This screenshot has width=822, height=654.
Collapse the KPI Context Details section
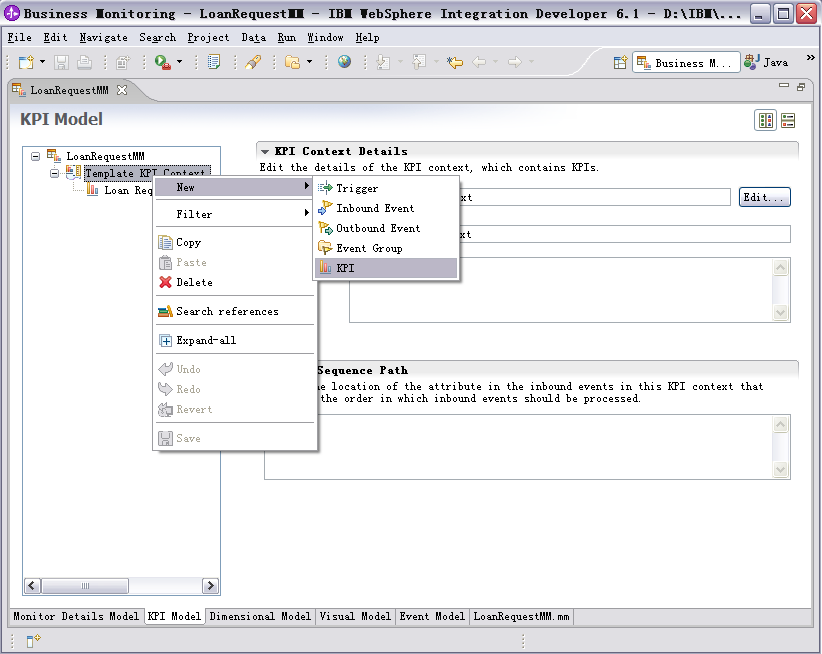(265, 151)
